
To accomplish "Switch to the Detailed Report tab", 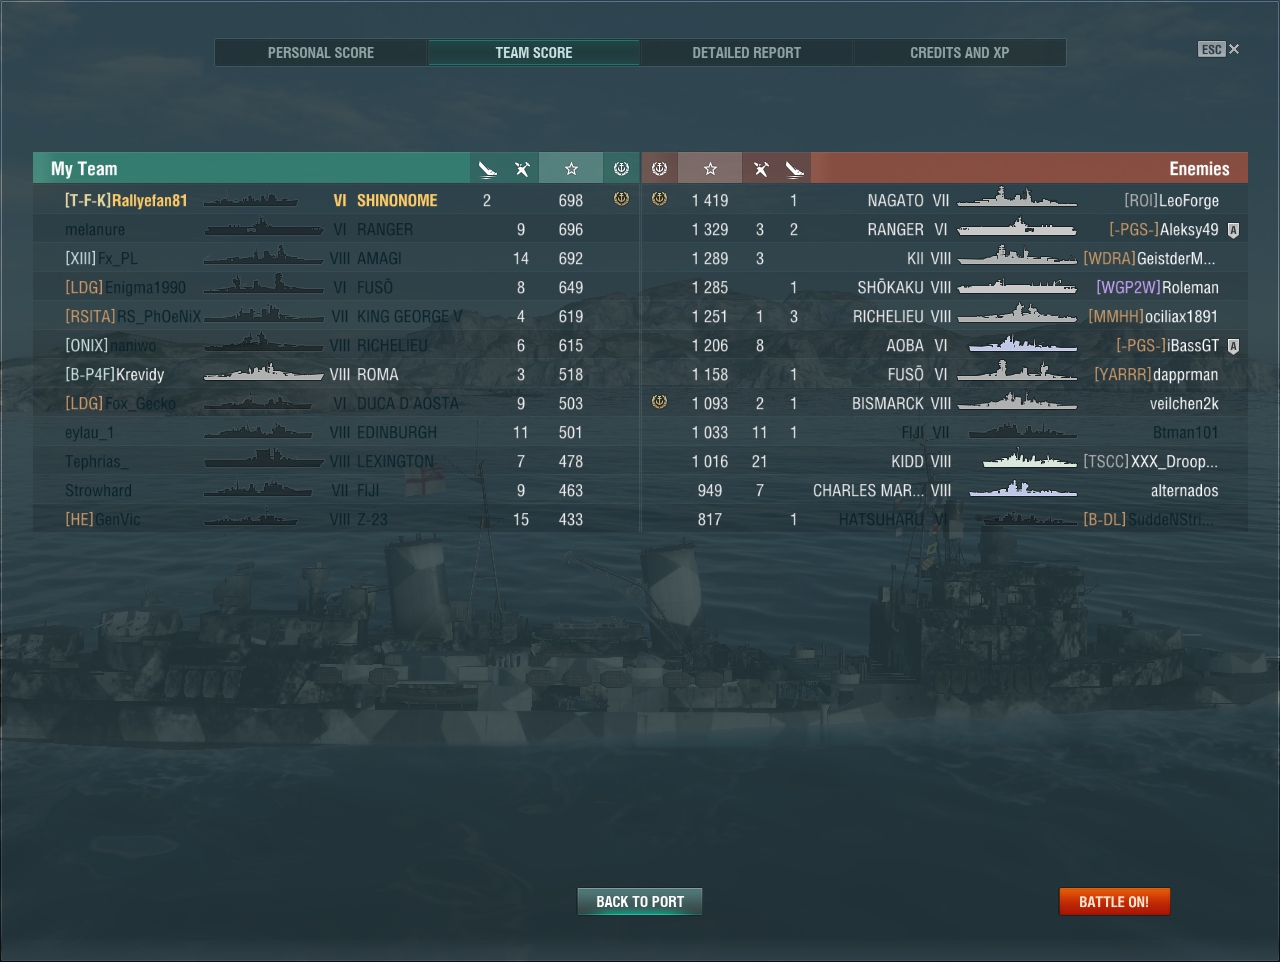I will click(x=747, y=52).
